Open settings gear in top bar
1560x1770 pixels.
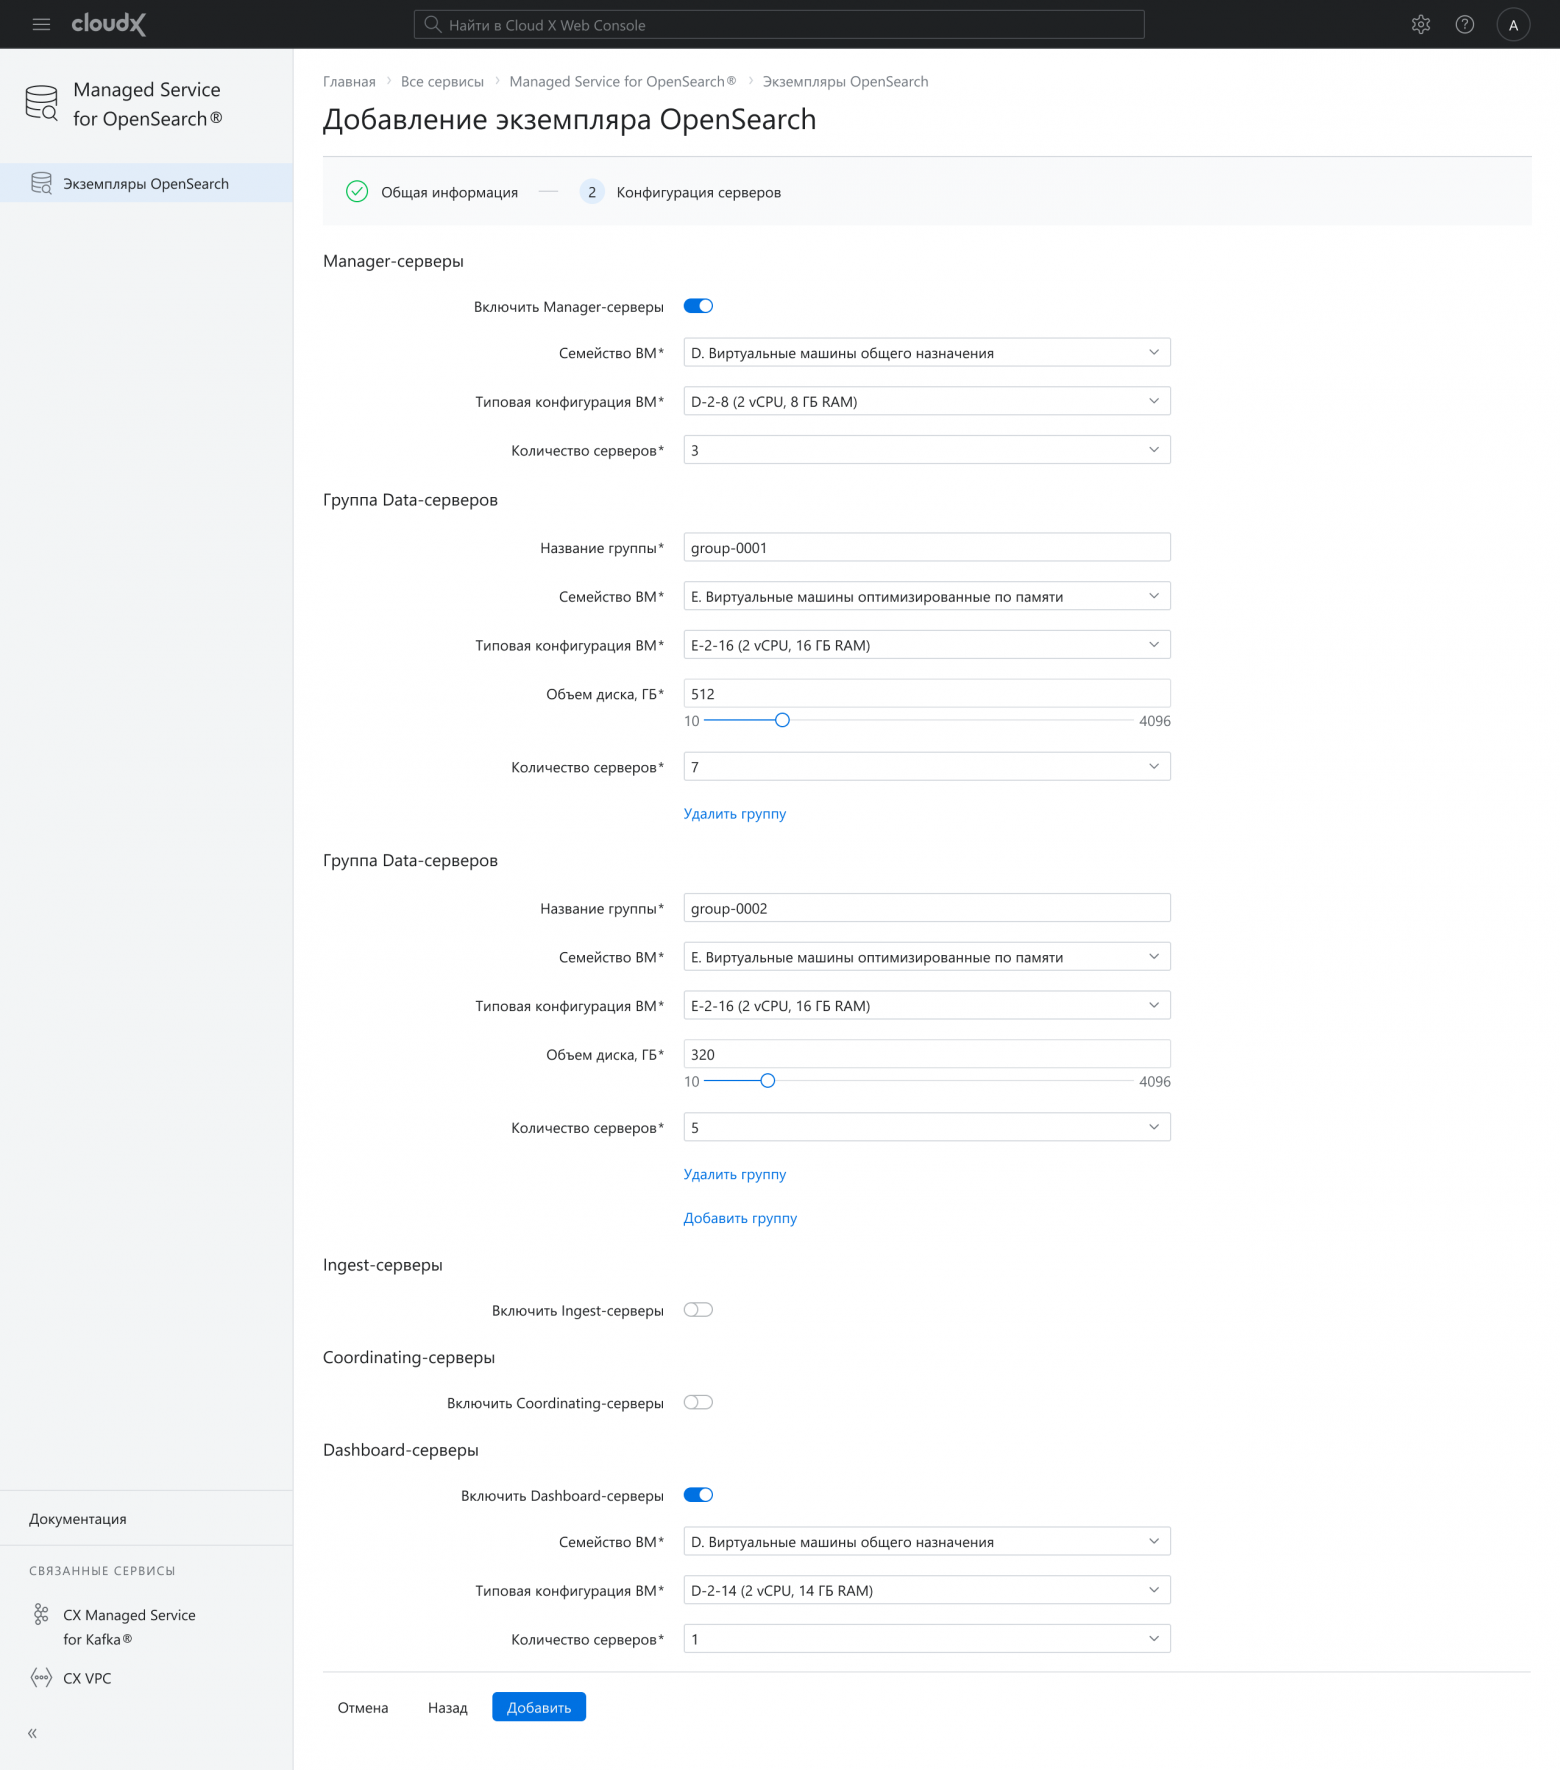1421,25
